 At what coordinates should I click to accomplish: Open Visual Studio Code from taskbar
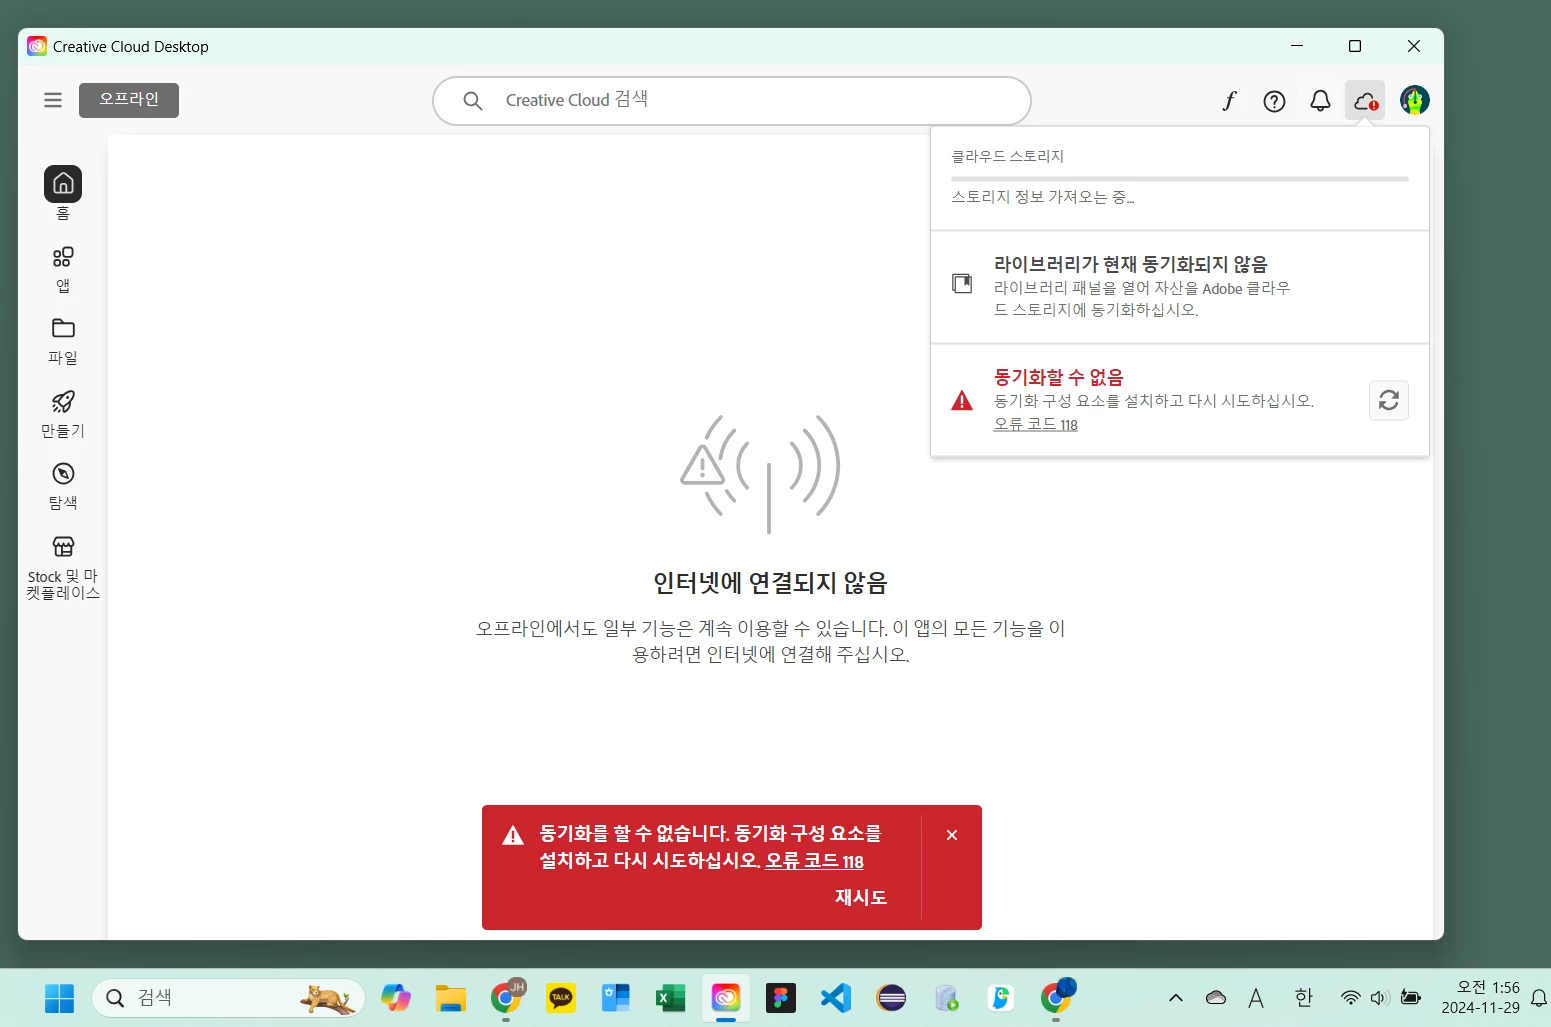[x=836, y=998]
